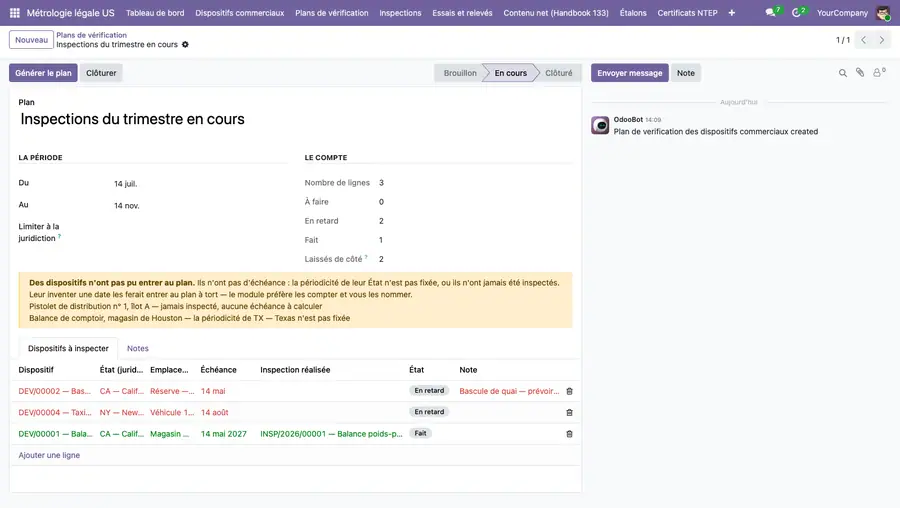Open the apps grid menu
900x508 pixels.
(15, 13)
